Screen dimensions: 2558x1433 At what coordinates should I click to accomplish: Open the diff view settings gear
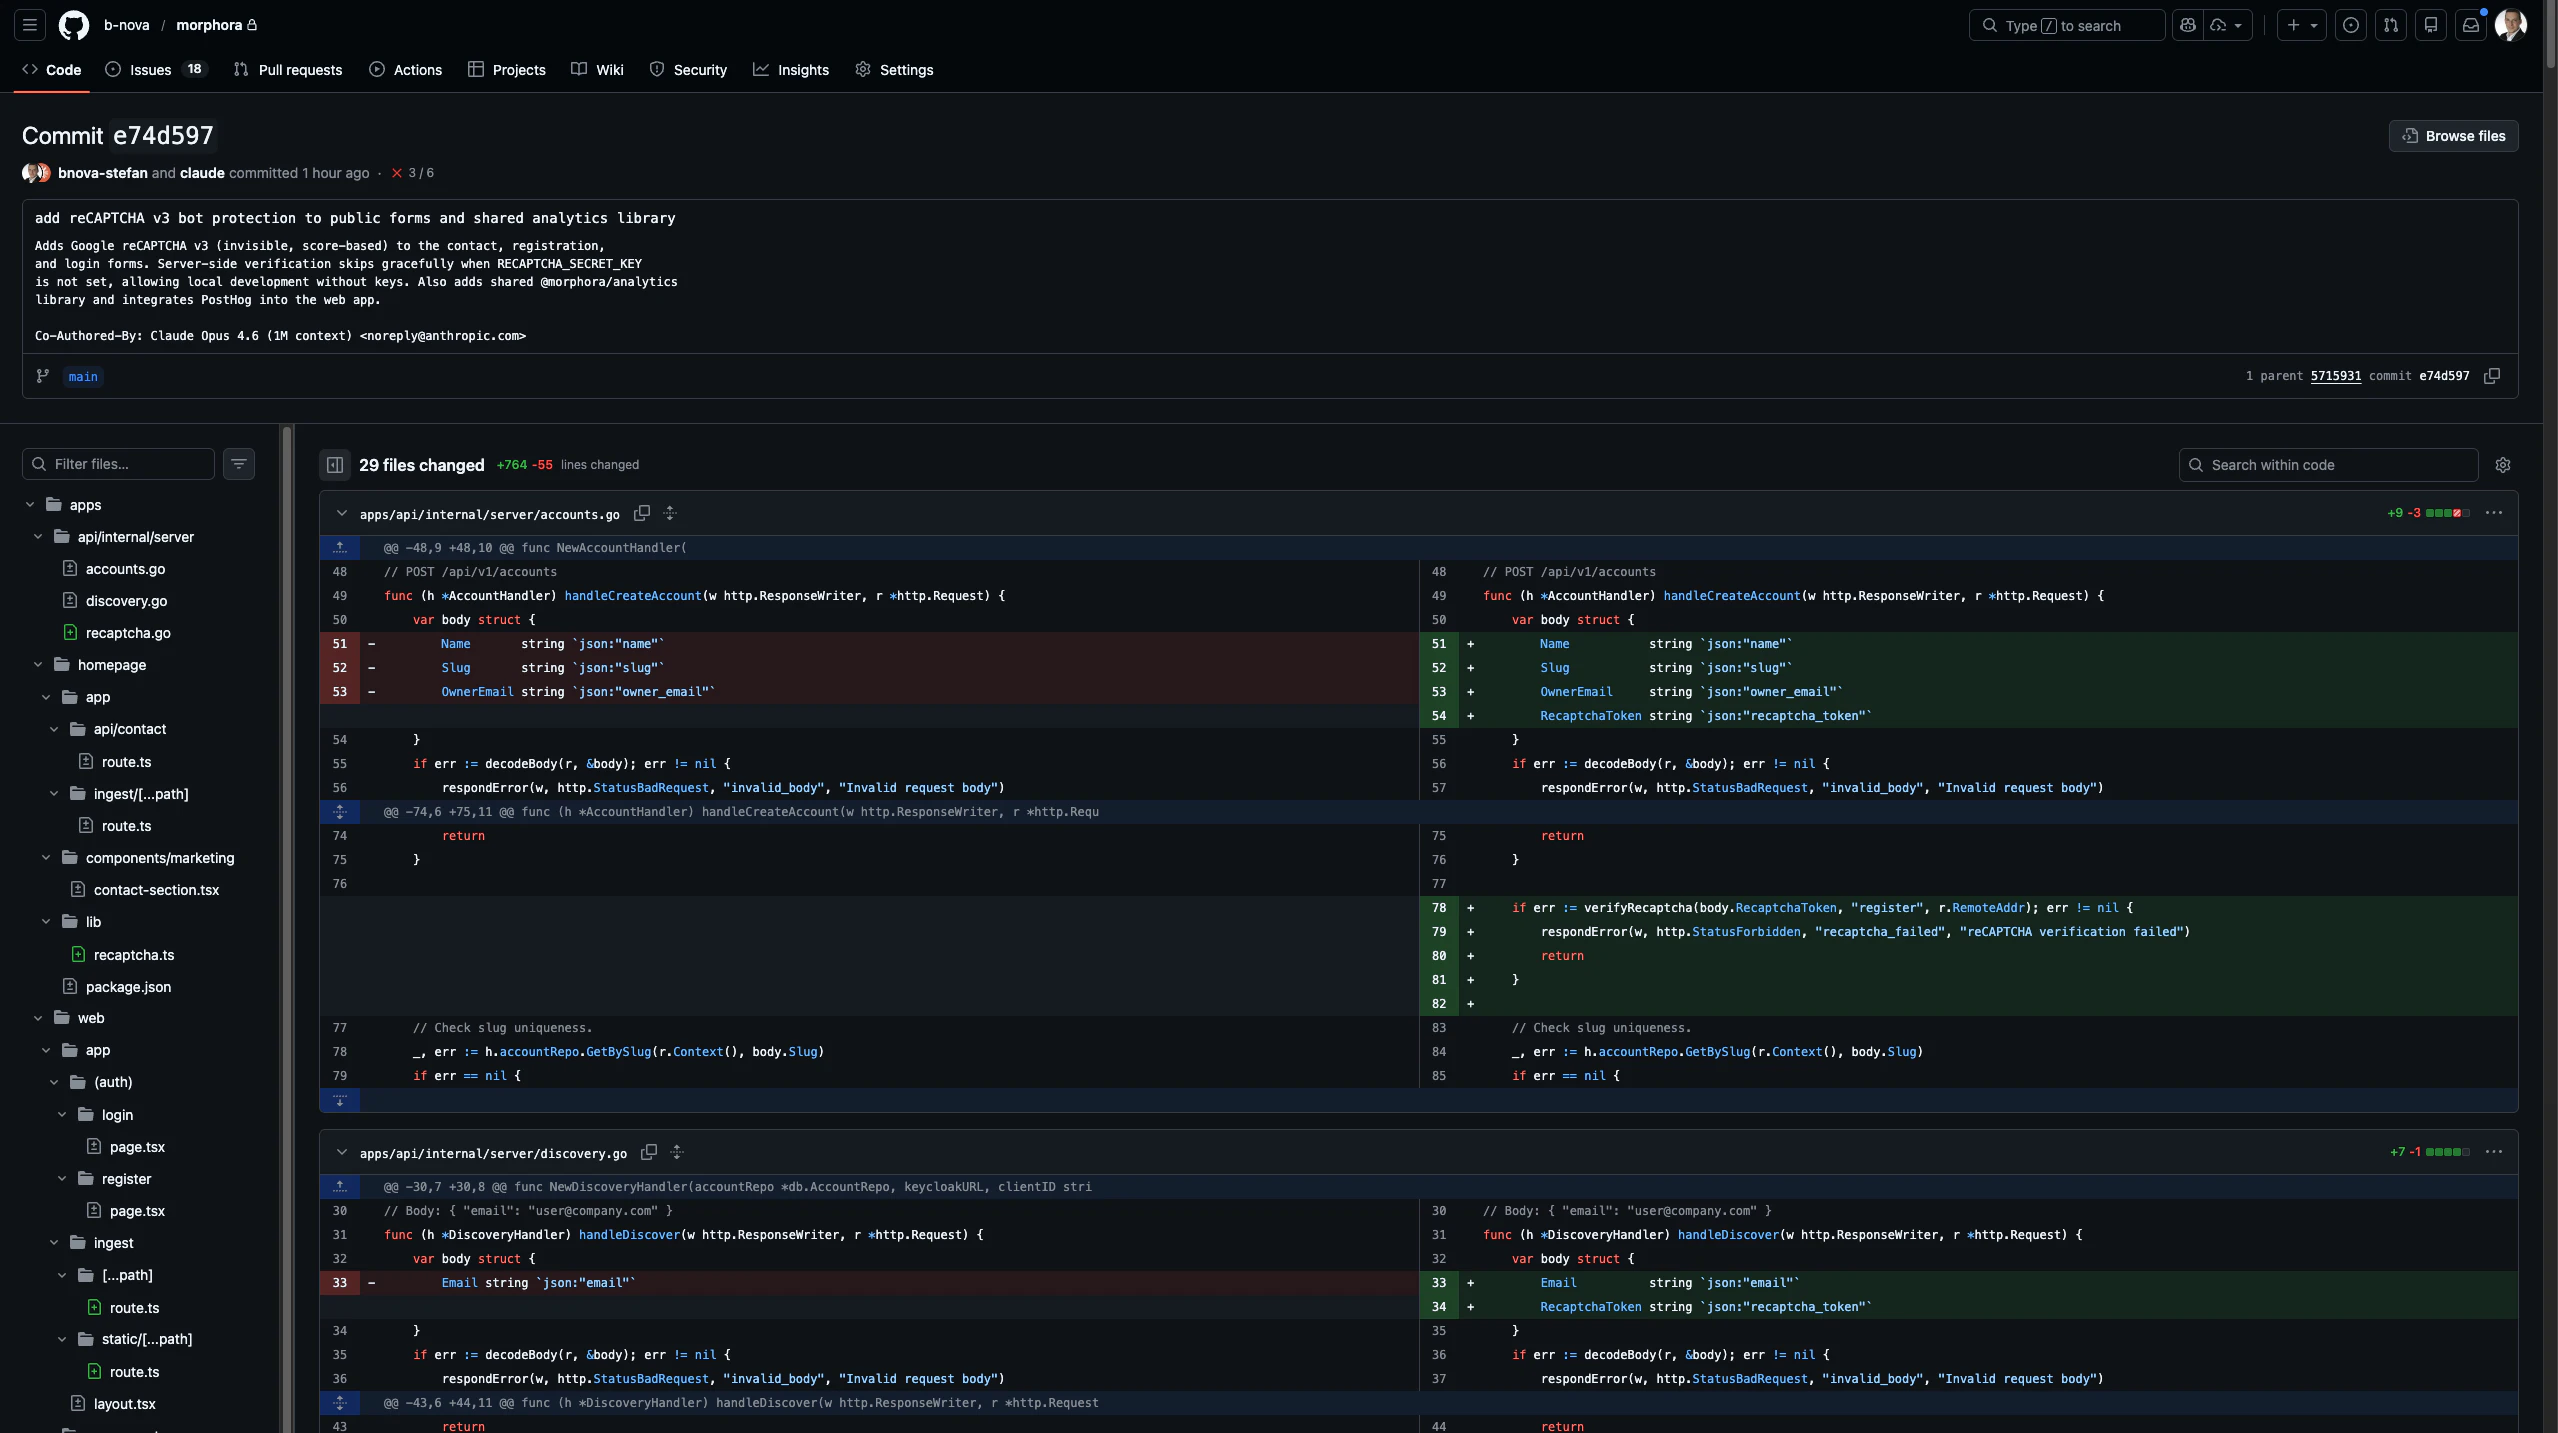(x=2502, y=465)
